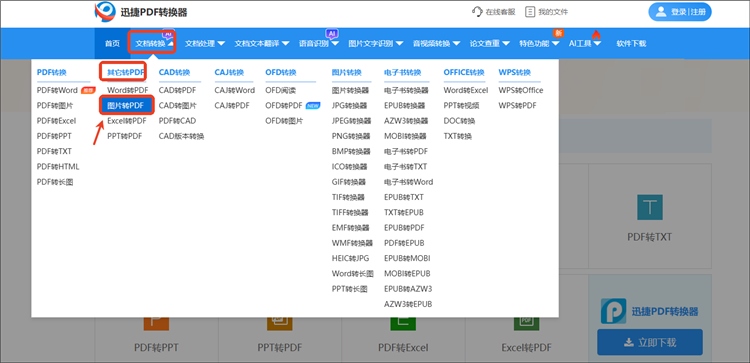Click 立即下载 download button
The image size is (750, 363).
tap(650, 342)
